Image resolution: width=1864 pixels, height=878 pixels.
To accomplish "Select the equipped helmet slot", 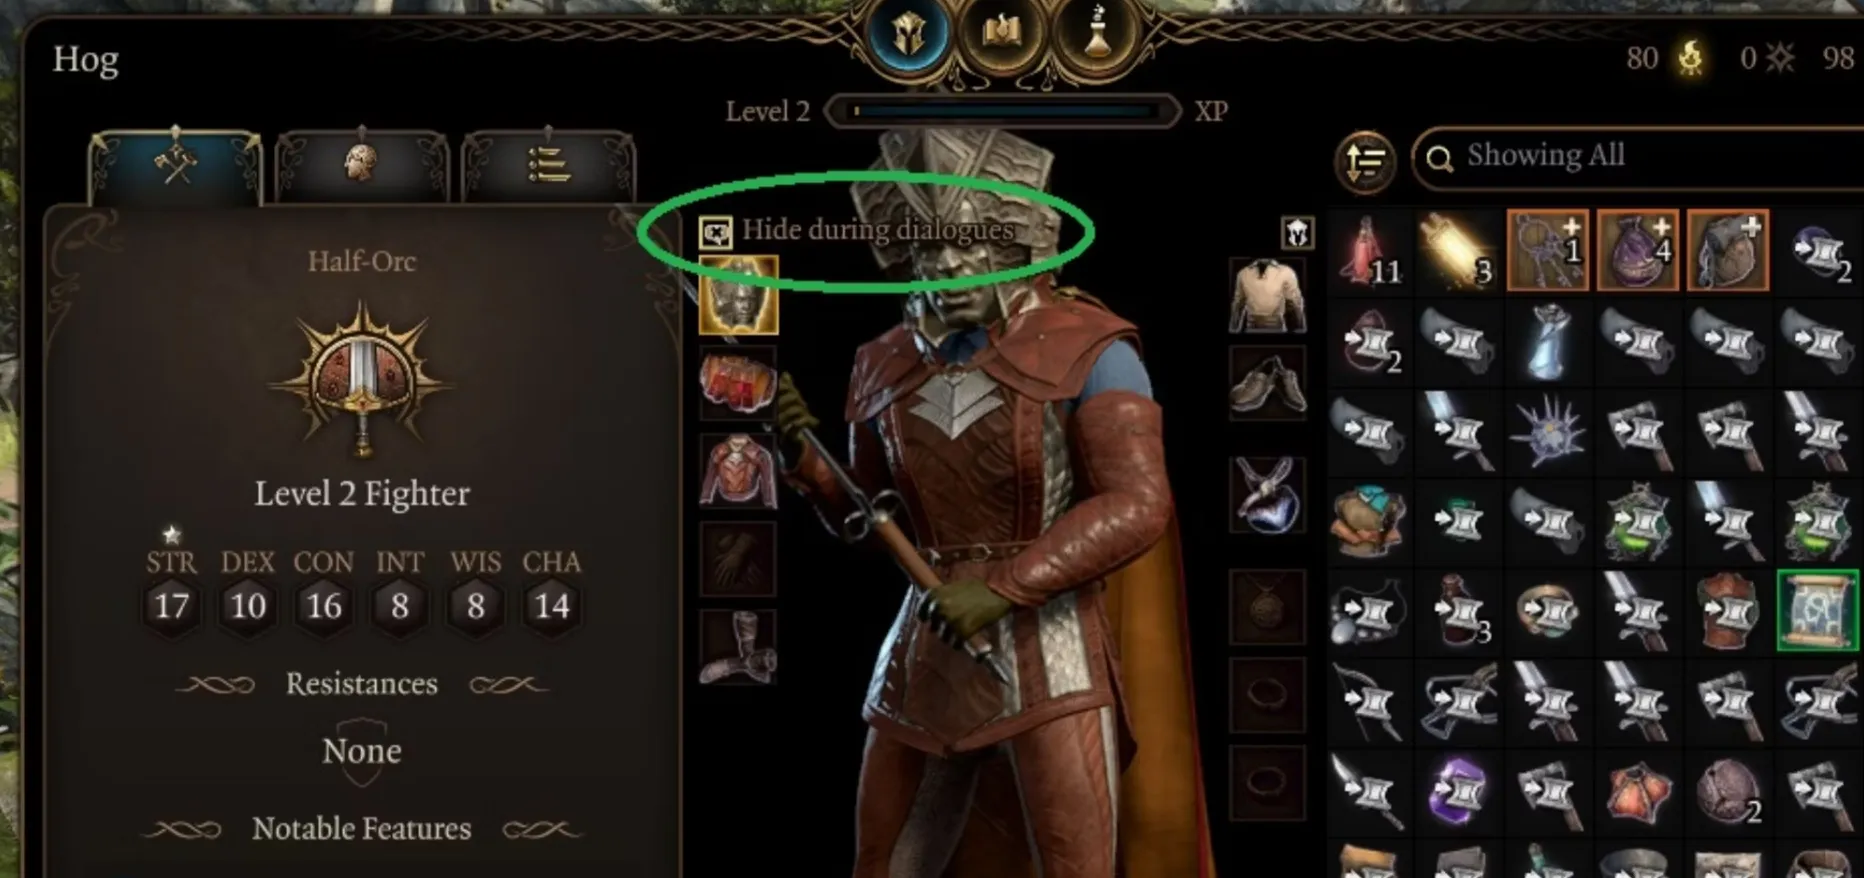I will [738, 295].
